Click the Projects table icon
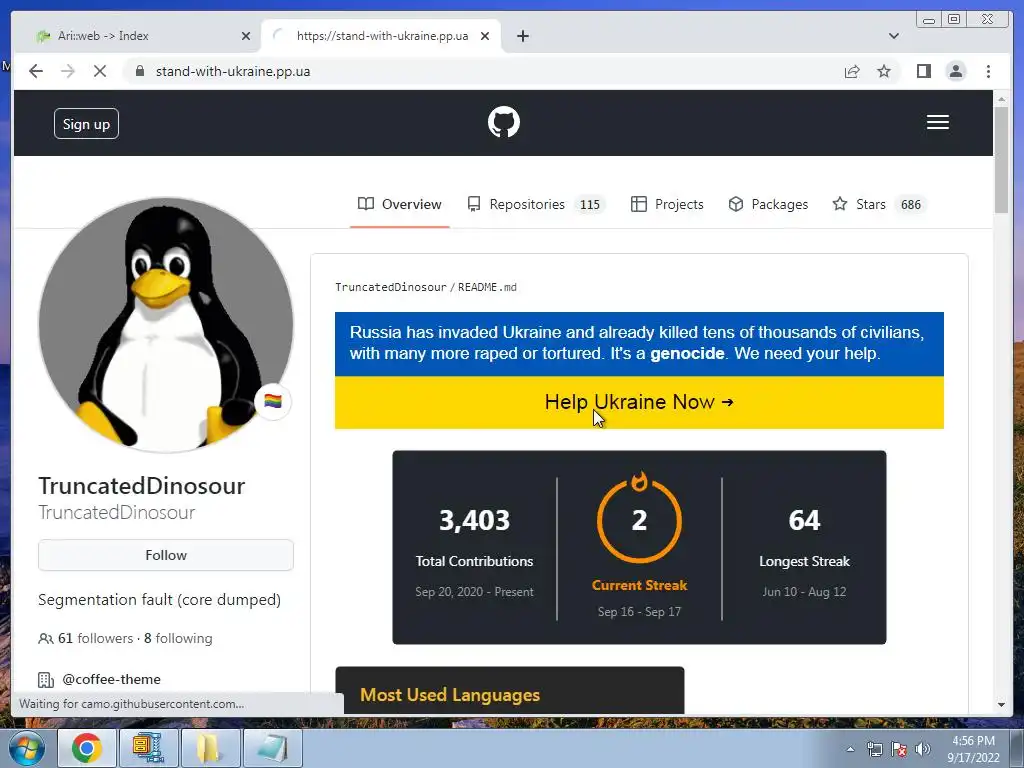1024x768 pixels. pos(638,204)
